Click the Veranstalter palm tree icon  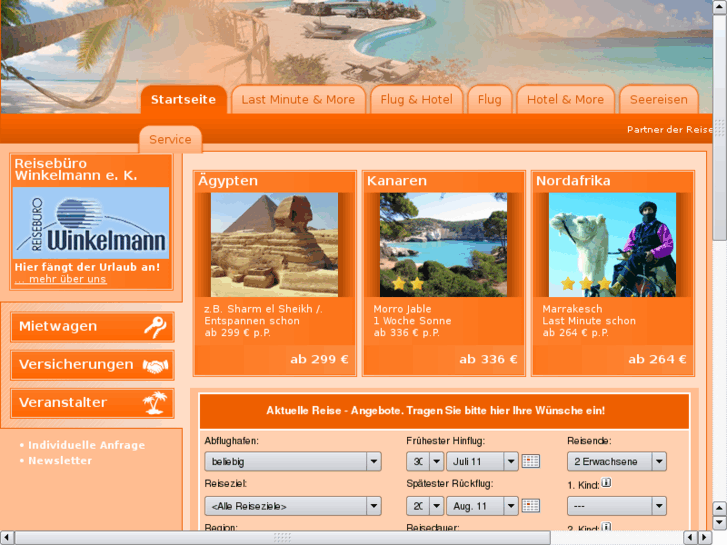coord(155,403)
